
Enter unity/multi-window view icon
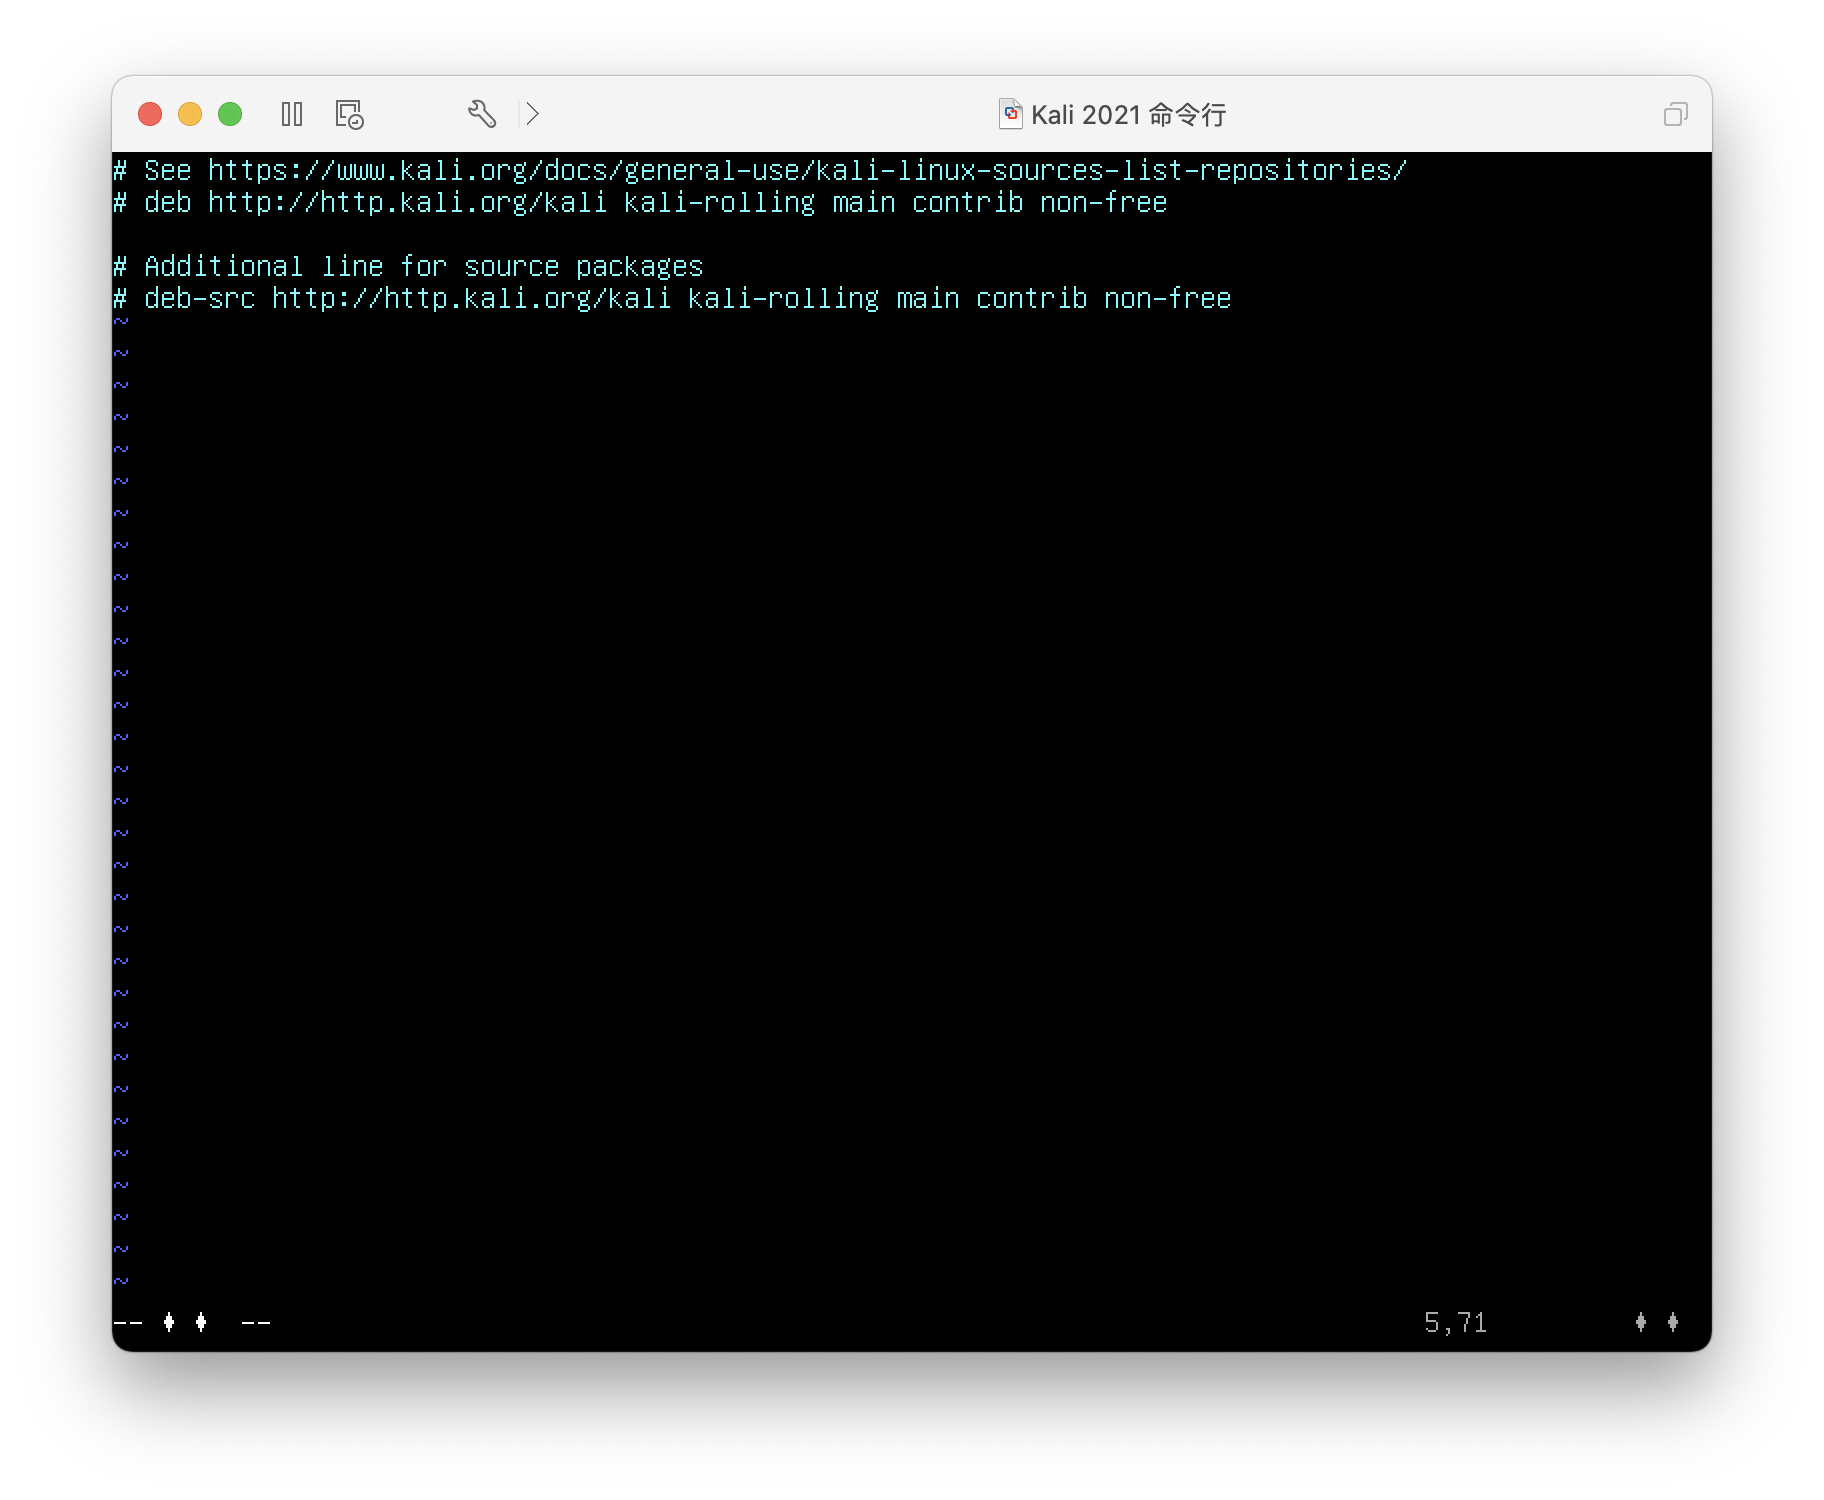click(1676, 114)
